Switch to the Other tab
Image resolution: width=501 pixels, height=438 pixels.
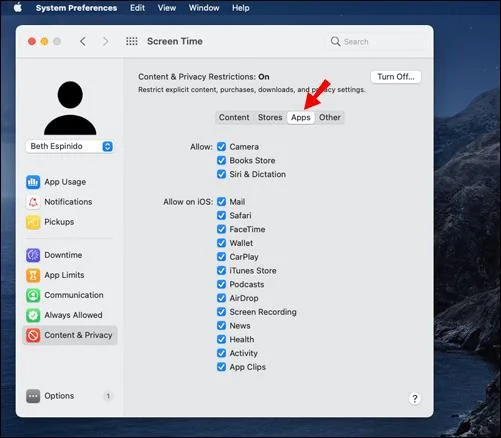(330, 117)
